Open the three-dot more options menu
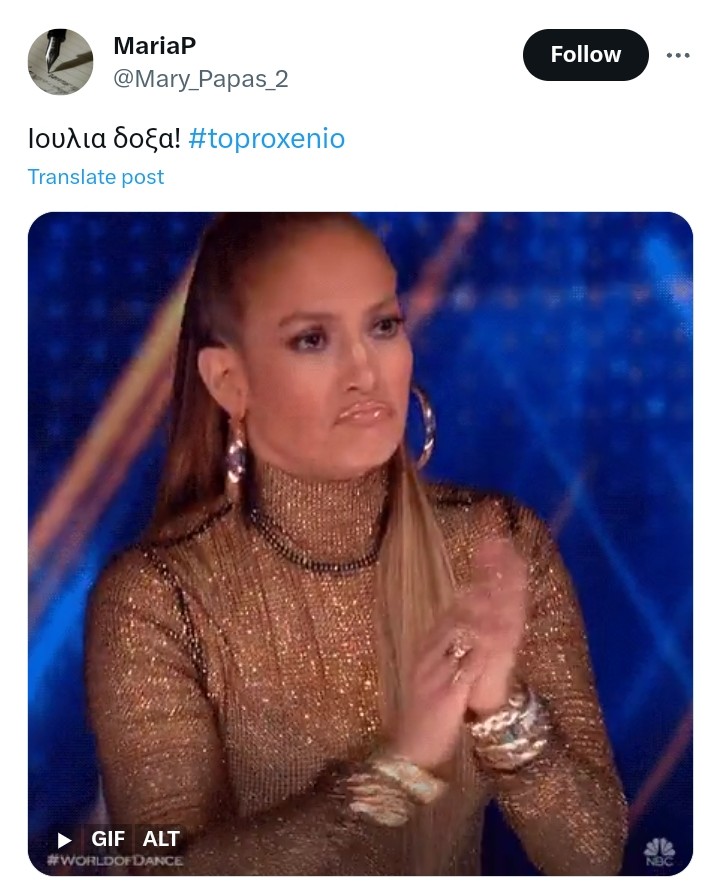Image resolution: width=712 pixels, height=896 pixels. coord(678,55)
